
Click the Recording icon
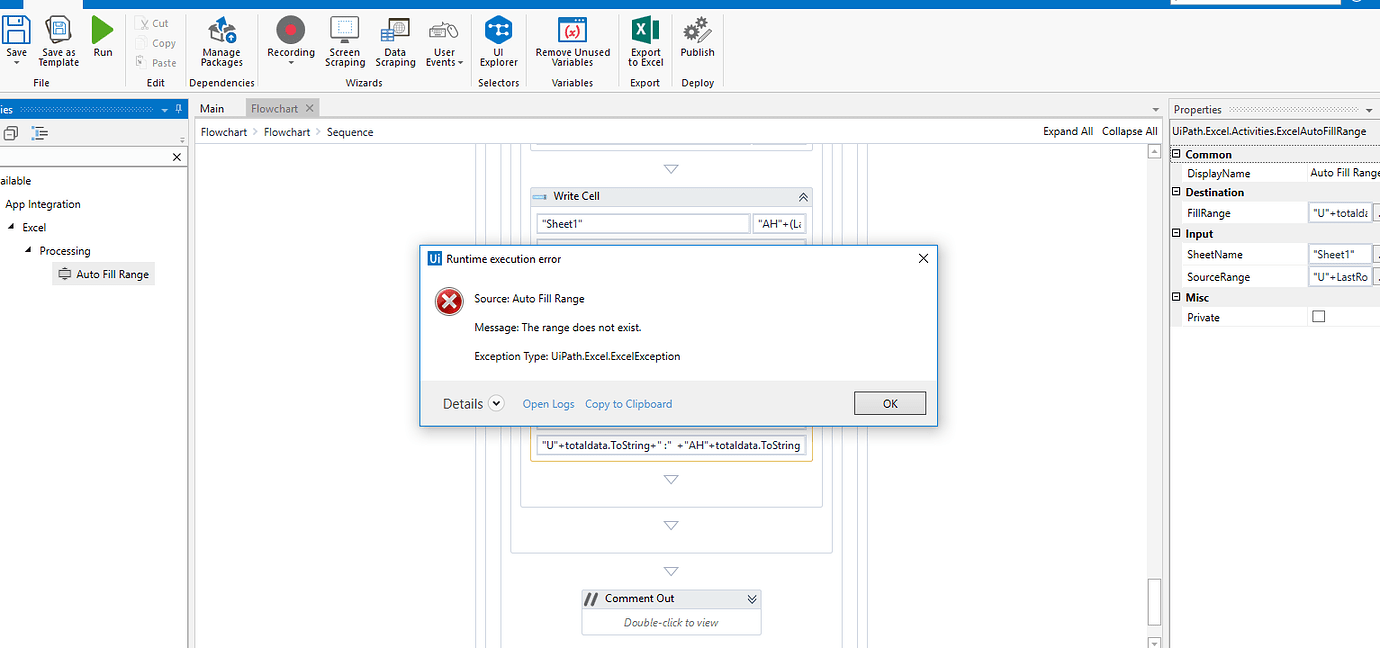[x=291, y=30]
